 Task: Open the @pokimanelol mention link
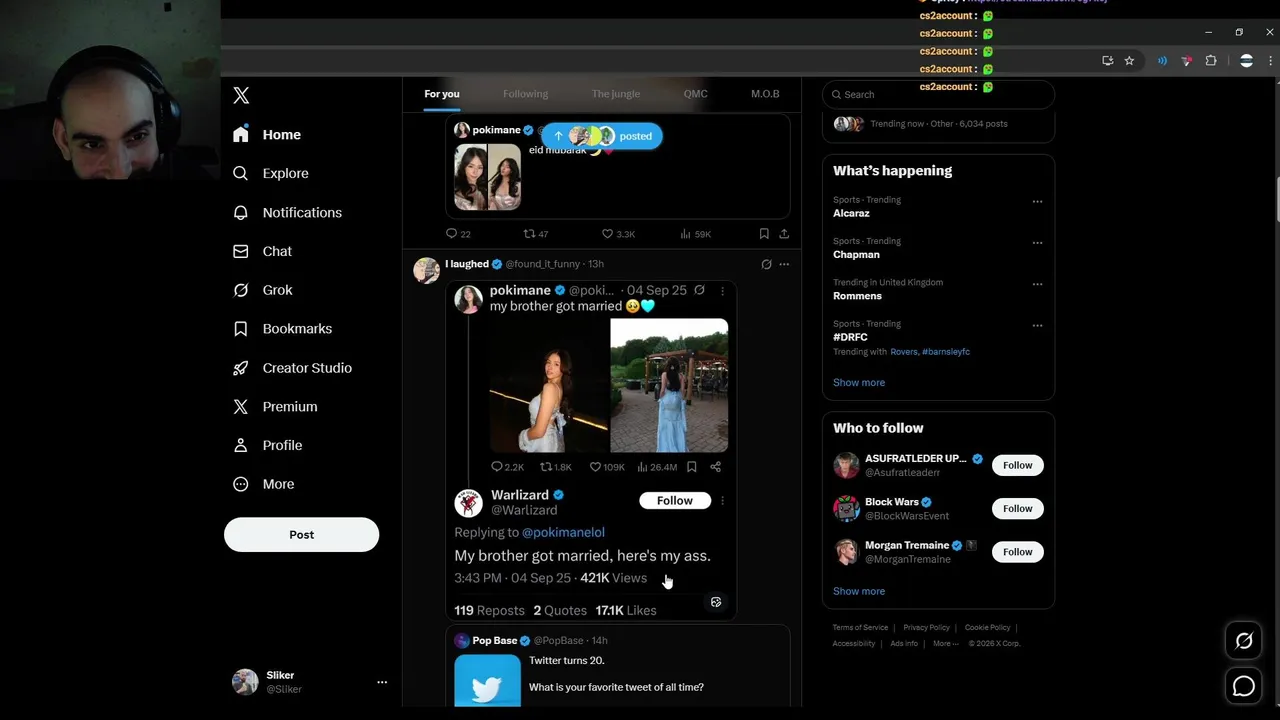pyautogui.click(x=563, y=532)
